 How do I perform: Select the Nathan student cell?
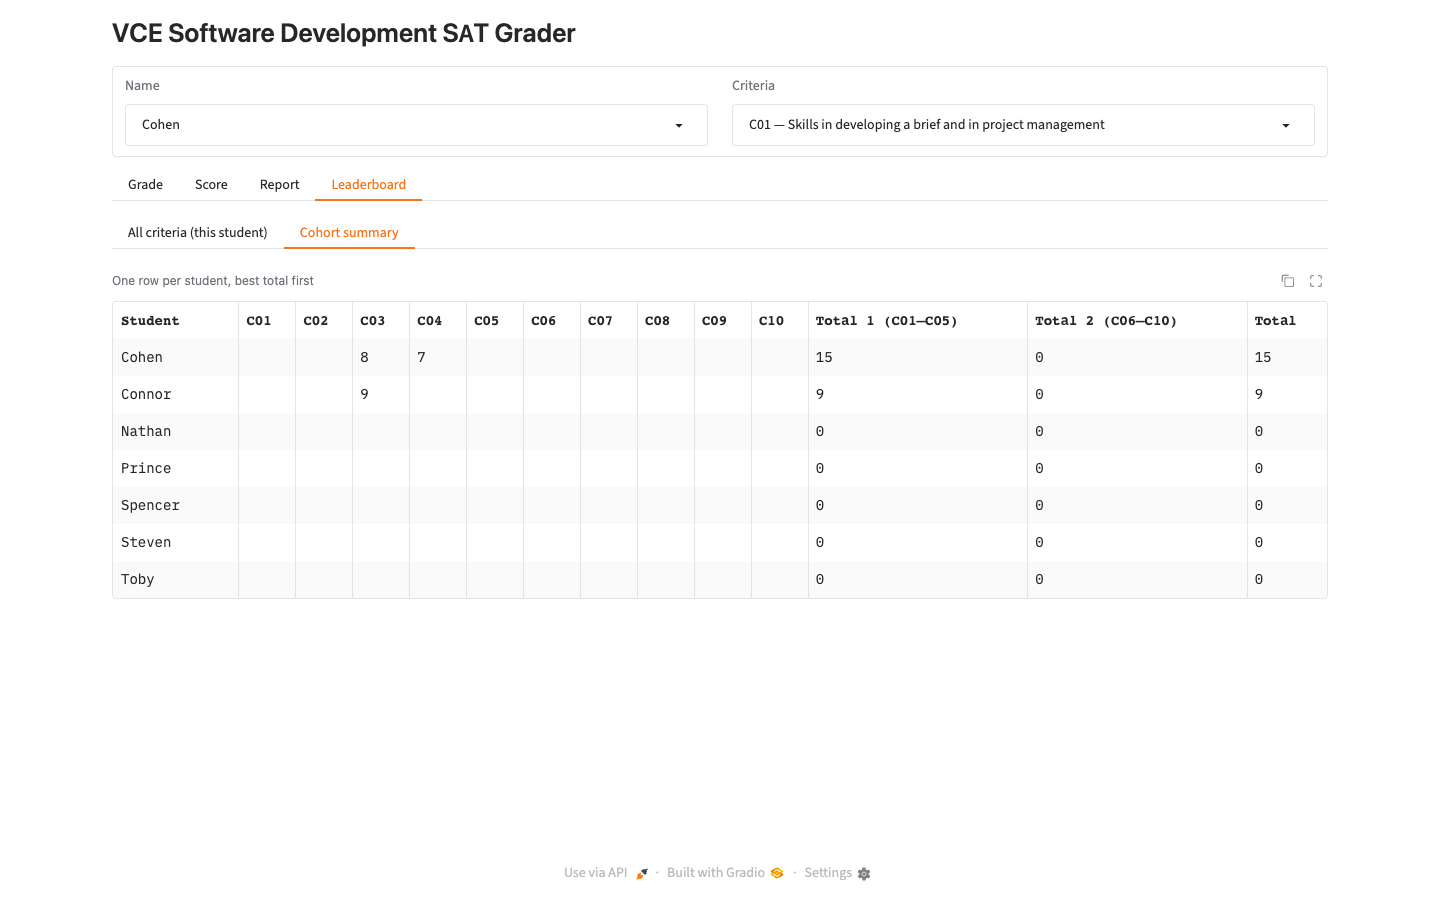click(x=175, y=432)
